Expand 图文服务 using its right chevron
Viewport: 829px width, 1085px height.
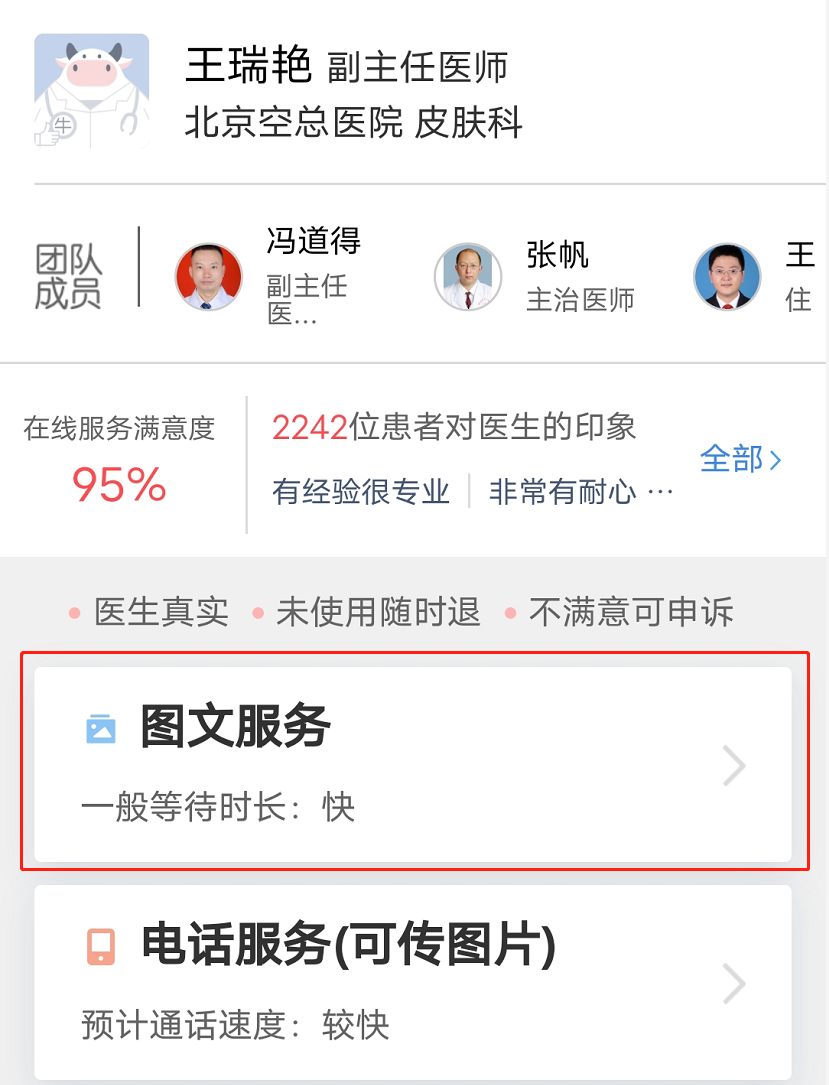734,765
